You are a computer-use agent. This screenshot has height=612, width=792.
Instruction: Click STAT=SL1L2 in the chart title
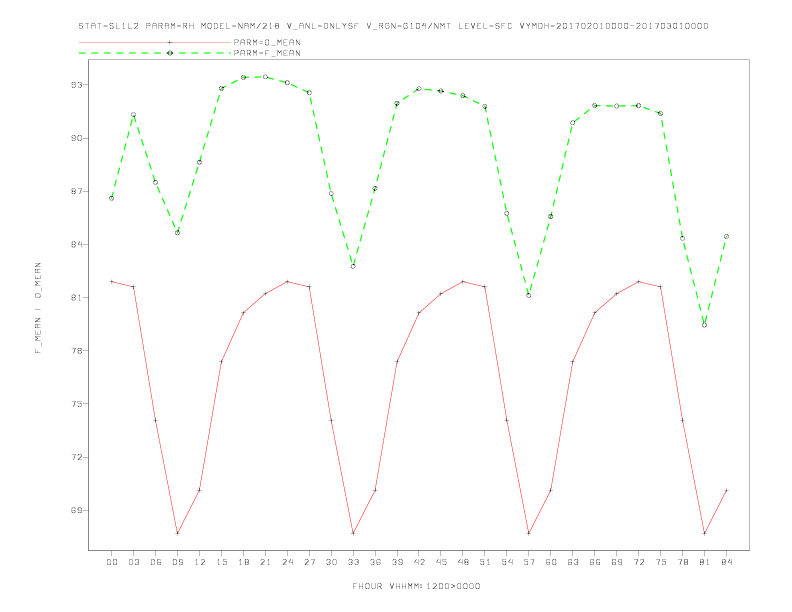(x=109, y=26)
